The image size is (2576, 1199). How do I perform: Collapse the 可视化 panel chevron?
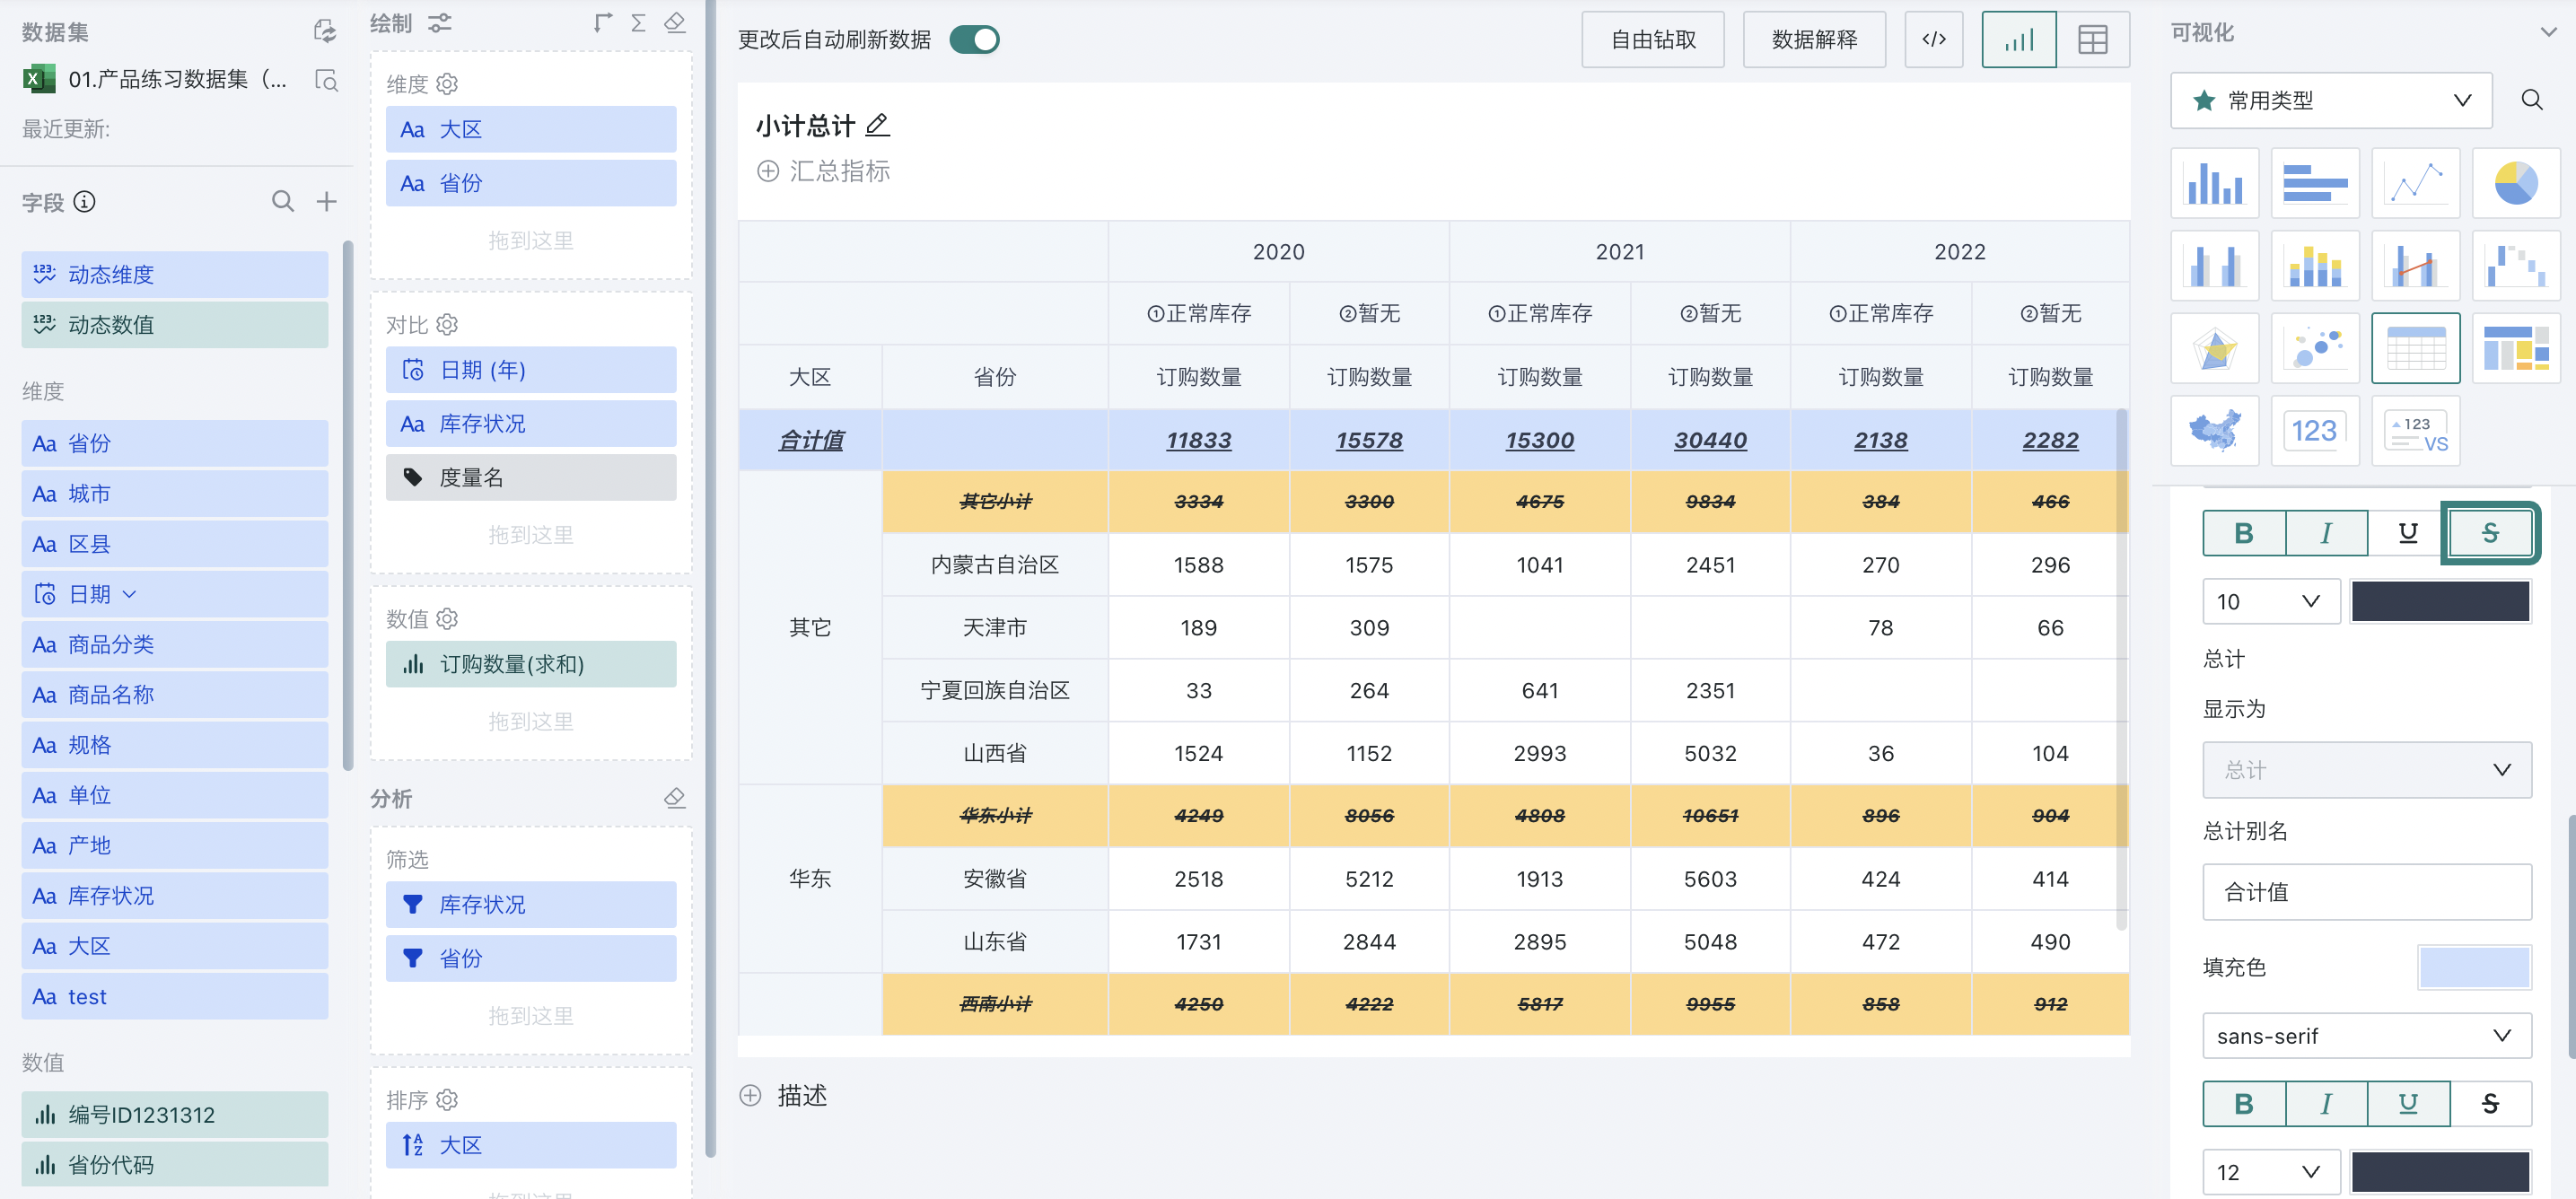pyautogui.click(x=2548, y=32)
